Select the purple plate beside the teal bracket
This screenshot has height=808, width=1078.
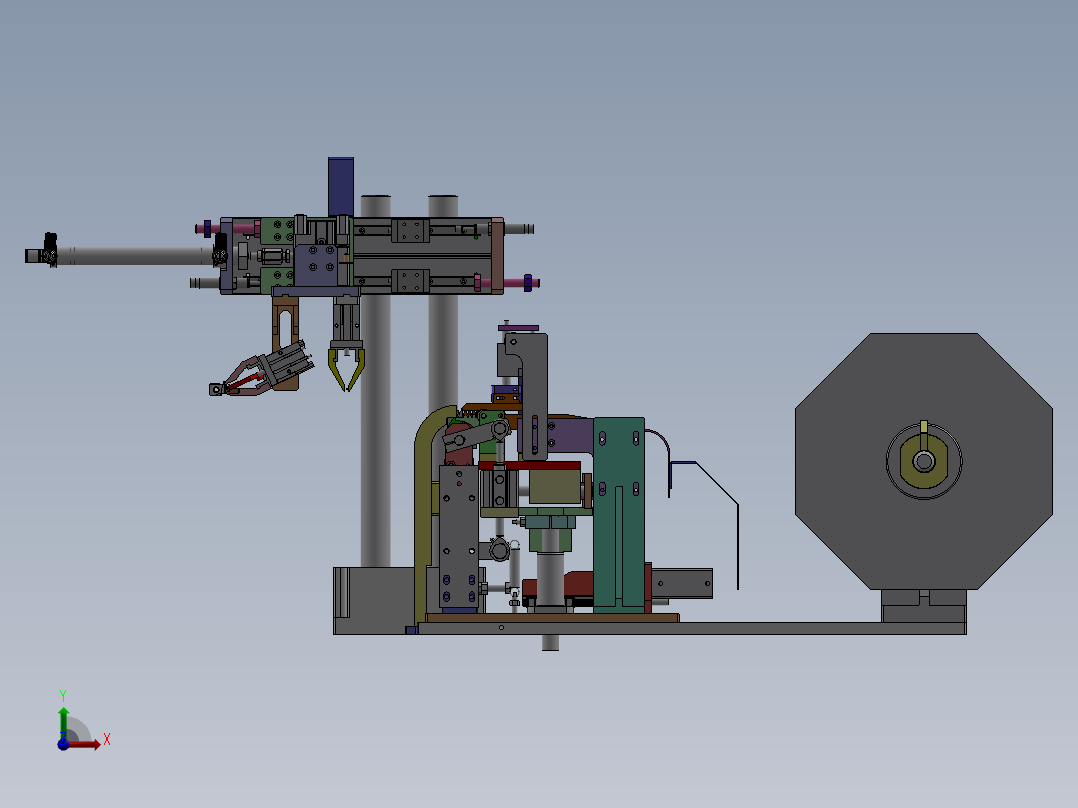coord(571,435)
